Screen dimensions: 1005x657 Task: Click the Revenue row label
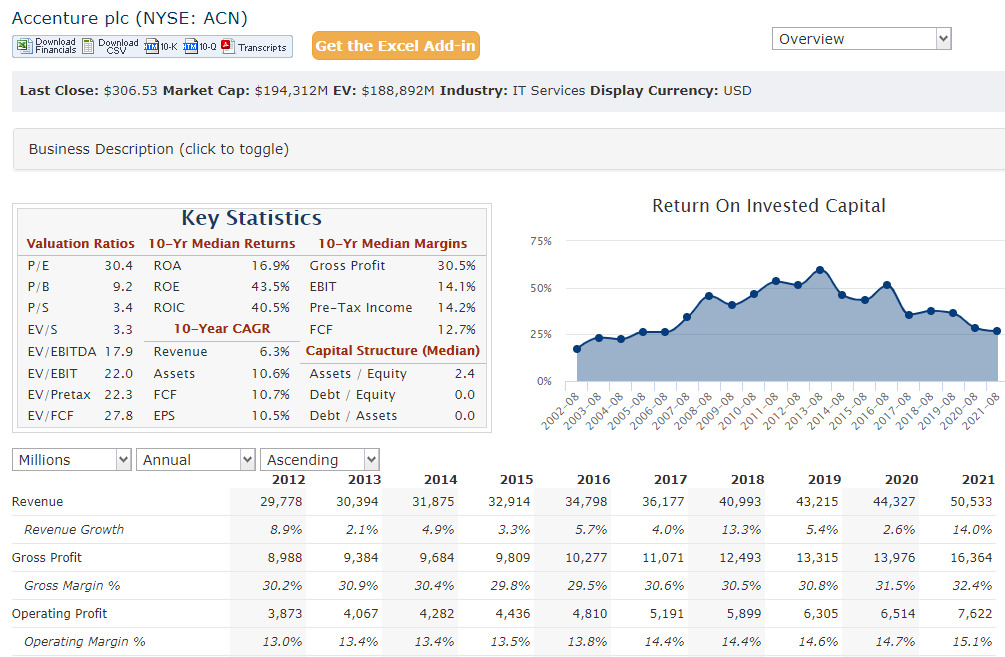(37, 502)
